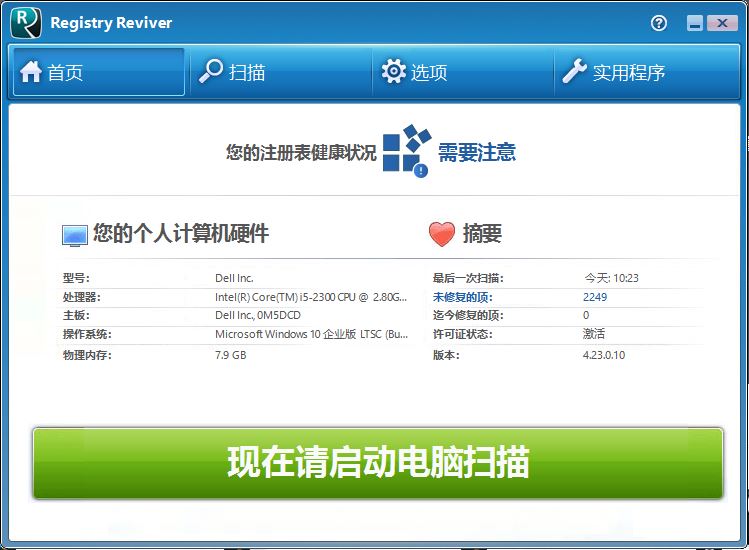The image size is (749, 550).
Task: Click the 您的个人计算机硬件 heading
Action: pyautogui.click(x=181, y=234)
